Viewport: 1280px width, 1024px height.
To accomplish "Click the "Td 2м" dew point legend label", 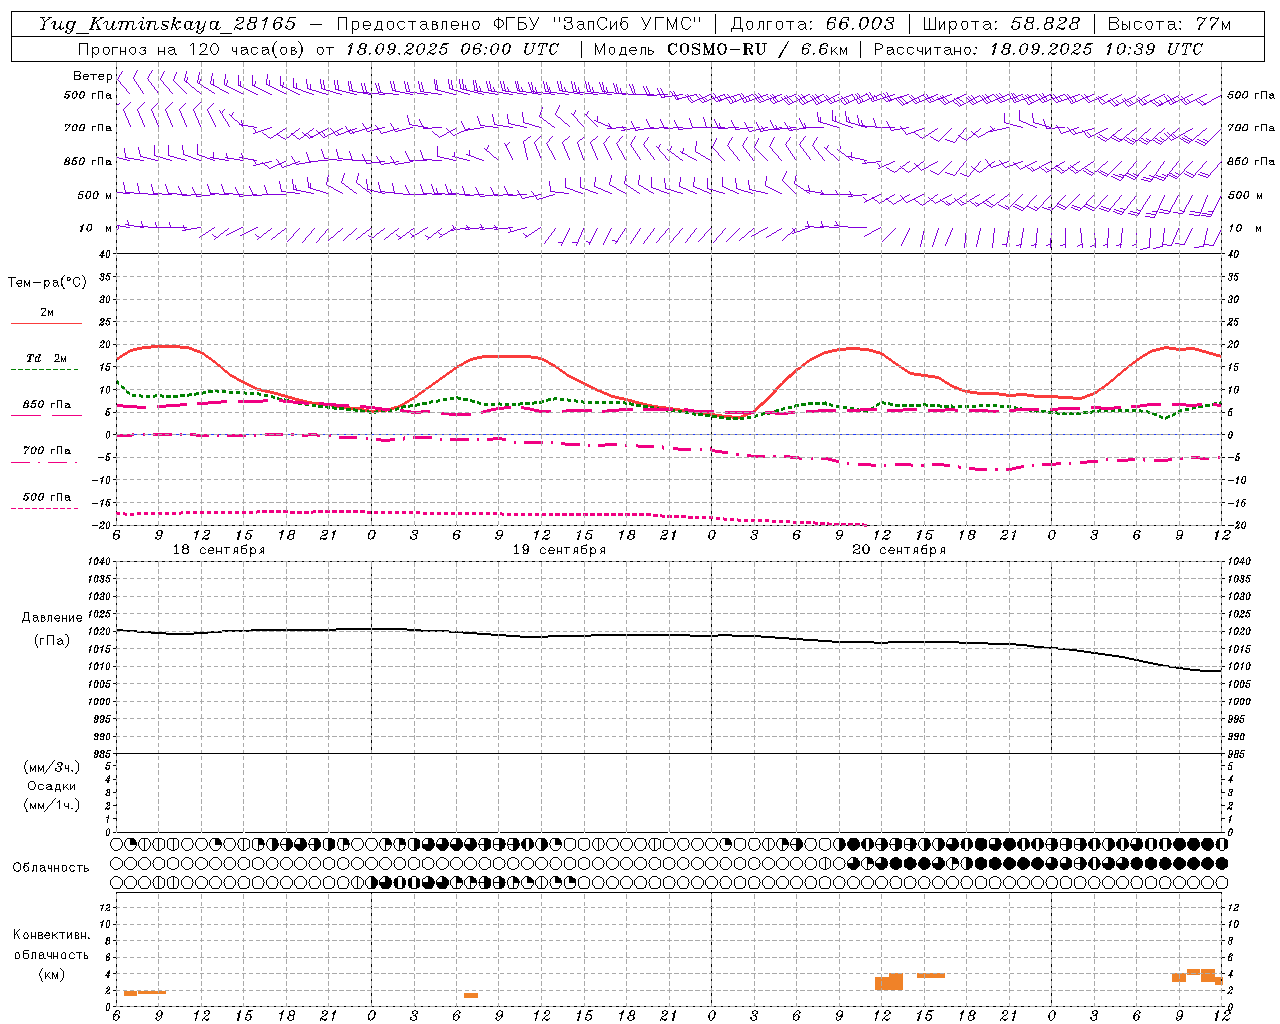I will (x=46, y=358).
